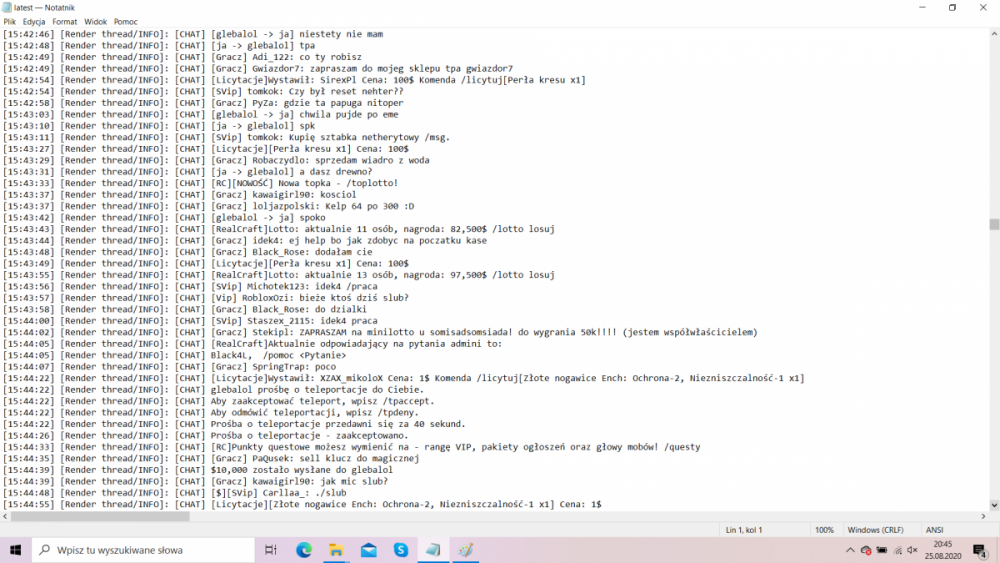This screenshot has width=1000, height=563.
Task: Open Task View from the taskbar
Action: pos(271,550)
